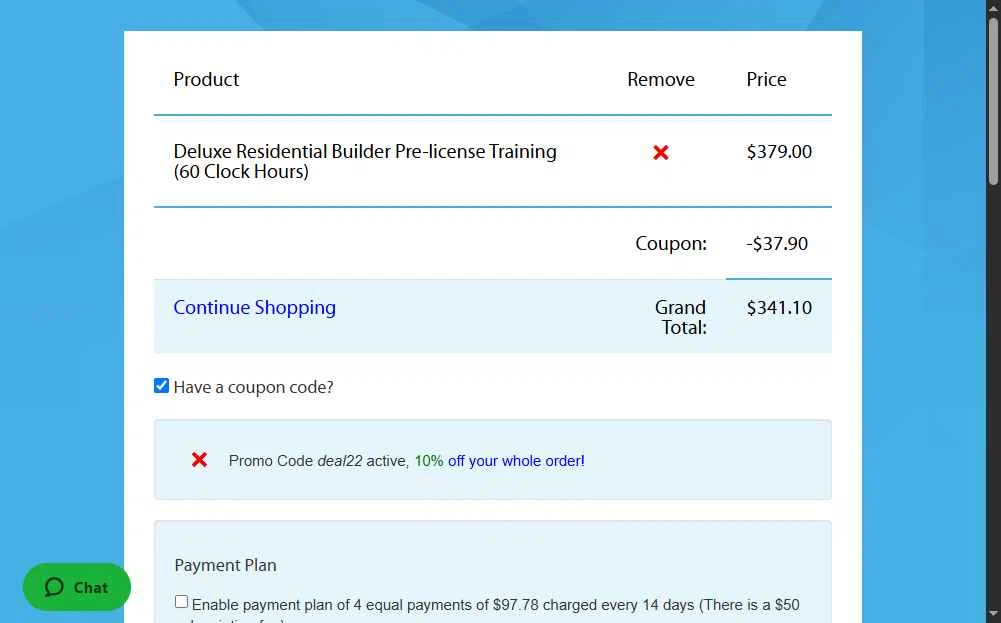The image size is (1001, 623).
Task: Remove the deal22 promo code
Action: tap(199, 460)
